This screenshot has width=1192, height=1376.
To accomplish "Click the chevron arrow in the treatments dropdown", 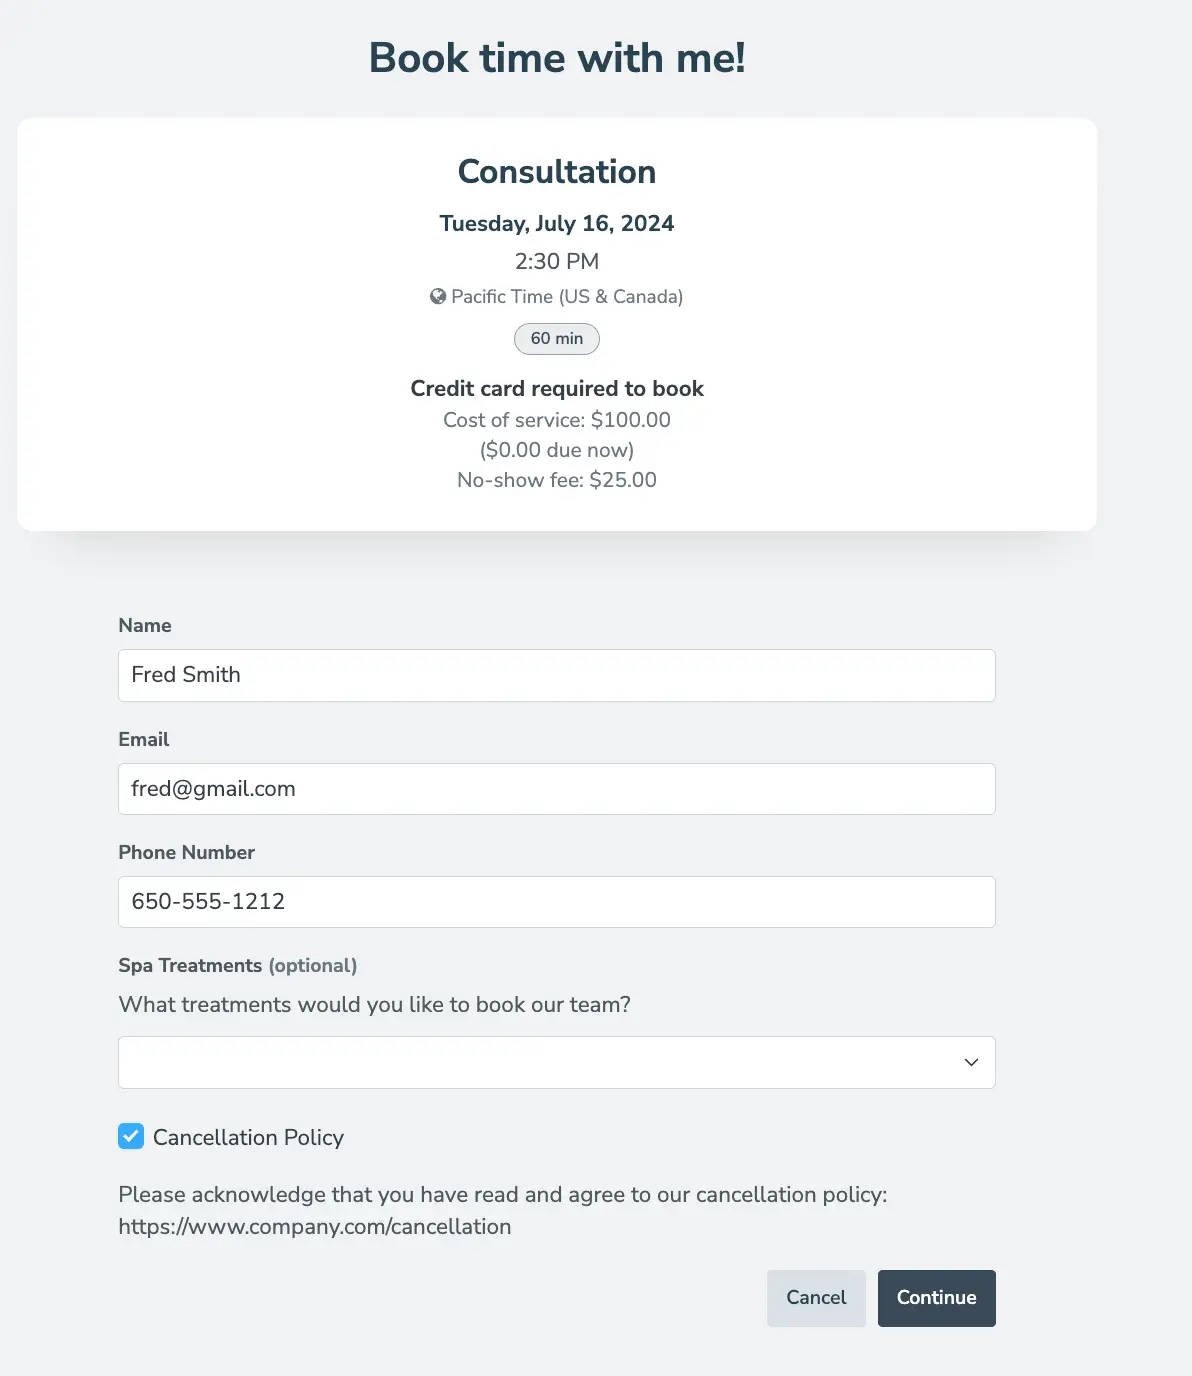I will (971, 1062).
